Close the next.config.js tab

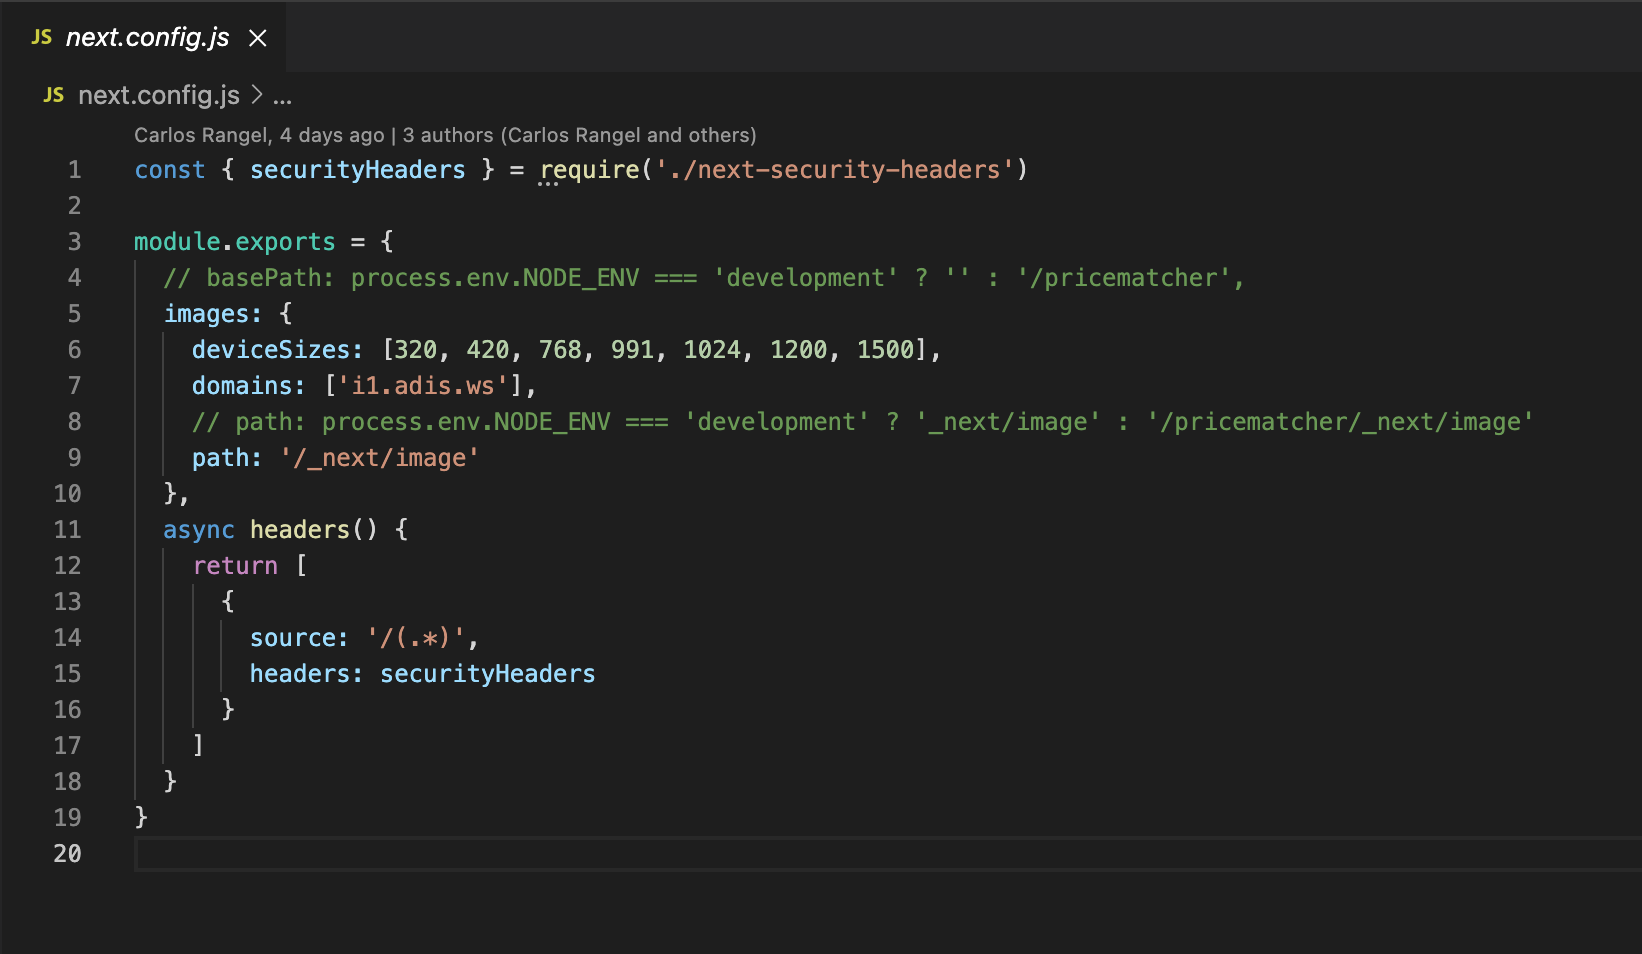tap(258, 37)
